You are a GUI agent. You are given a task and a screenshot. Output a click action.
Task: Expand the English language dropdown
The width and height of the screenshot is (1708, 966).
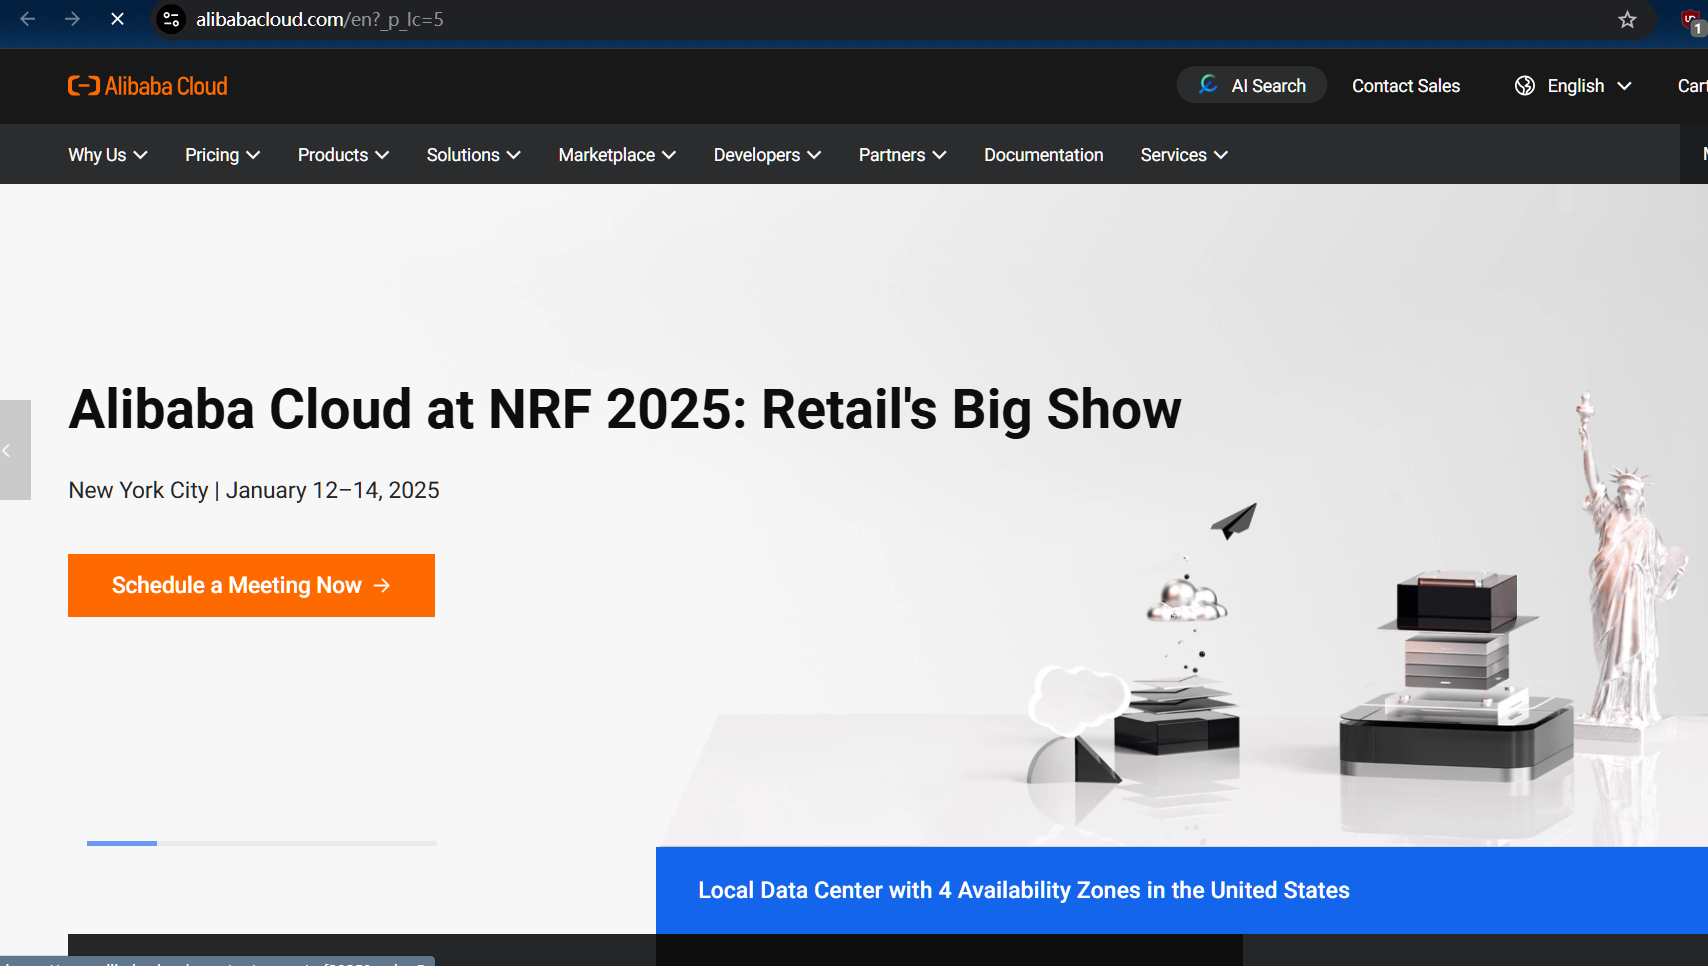click(x=1574, y=86)
